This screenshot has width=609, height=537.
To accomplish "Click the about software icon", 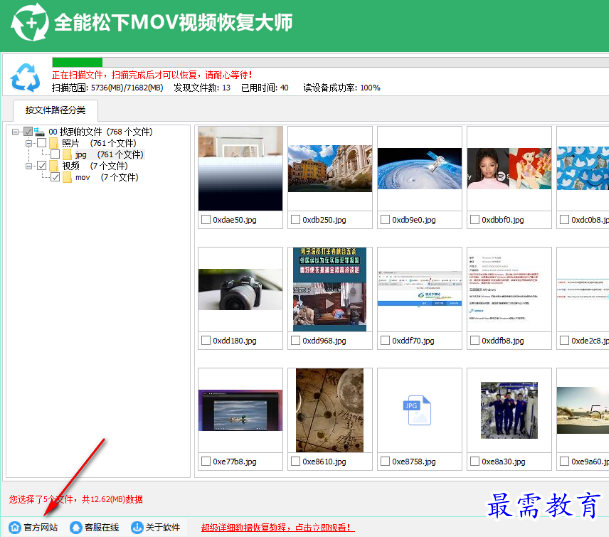I will tap(137, 527).
